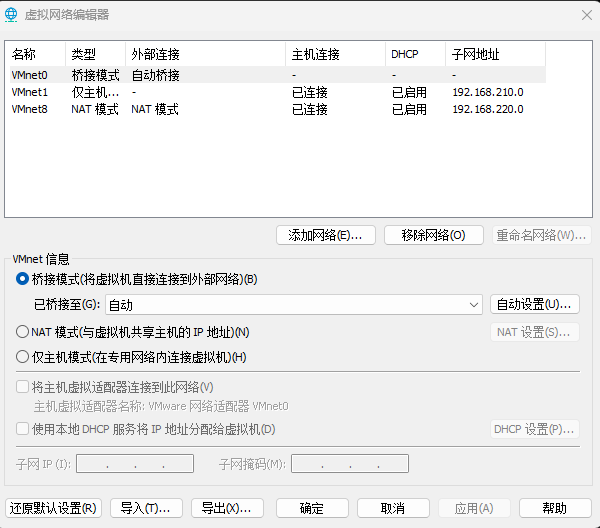Select the VMnet1 row
Image resolution: width=600 pixels, height=528 pixels.
(277, 92)
